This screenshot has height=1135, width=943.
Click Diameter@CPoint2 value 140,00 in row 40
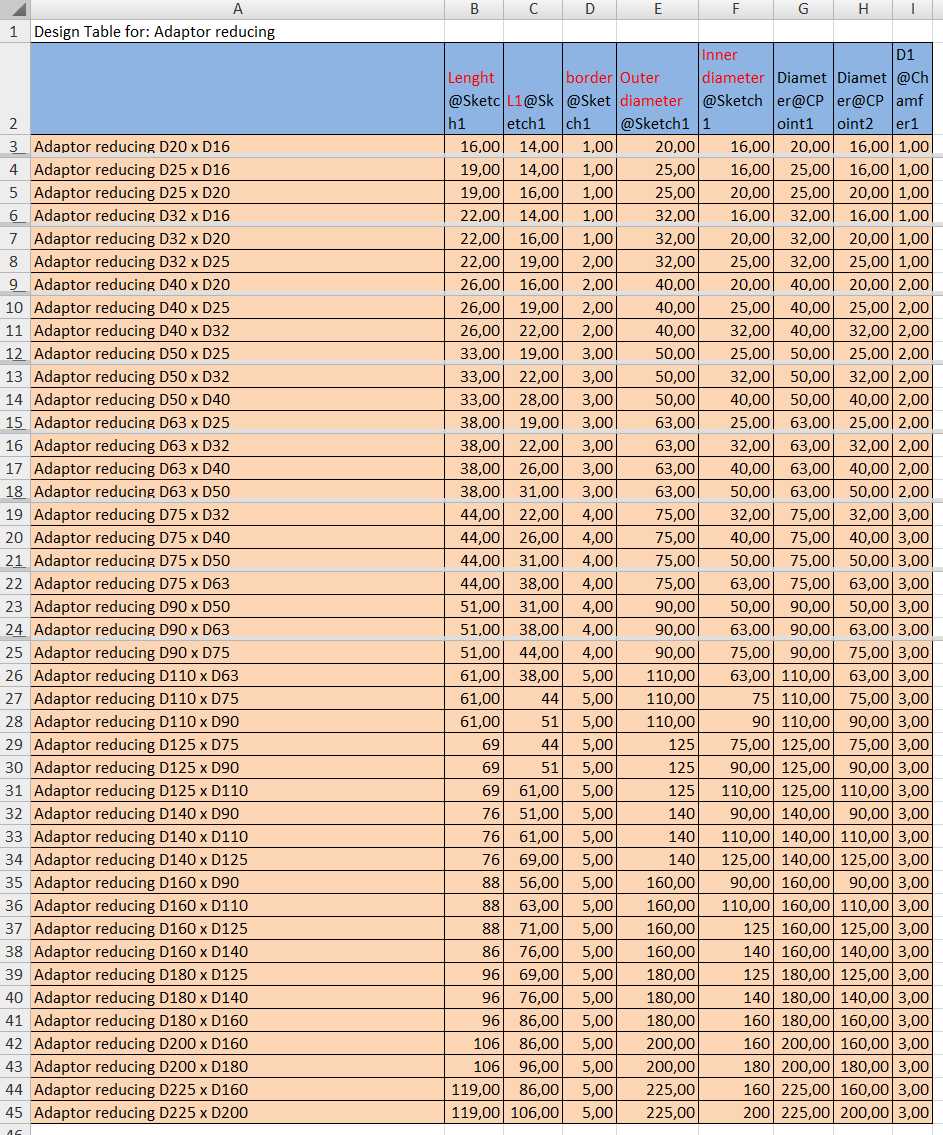(x=863, y=997)
